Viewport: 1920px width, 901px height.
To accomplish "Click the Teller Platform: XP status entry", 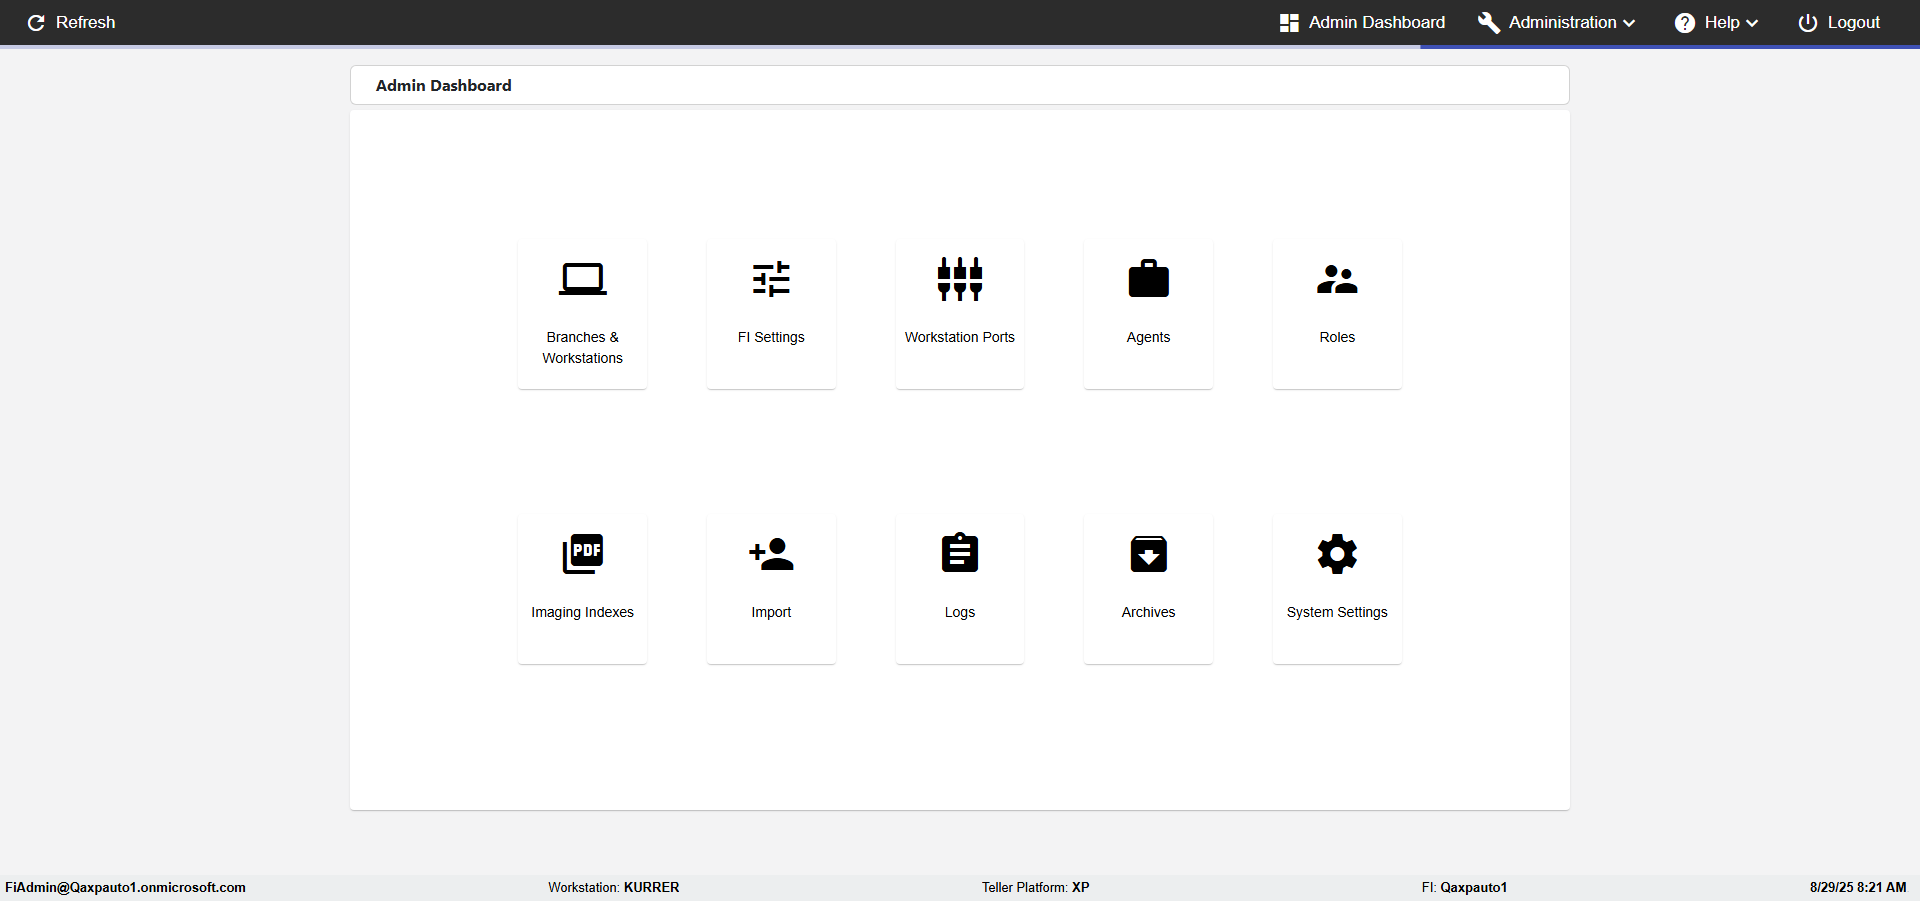I will click(x=1035, y=887).
